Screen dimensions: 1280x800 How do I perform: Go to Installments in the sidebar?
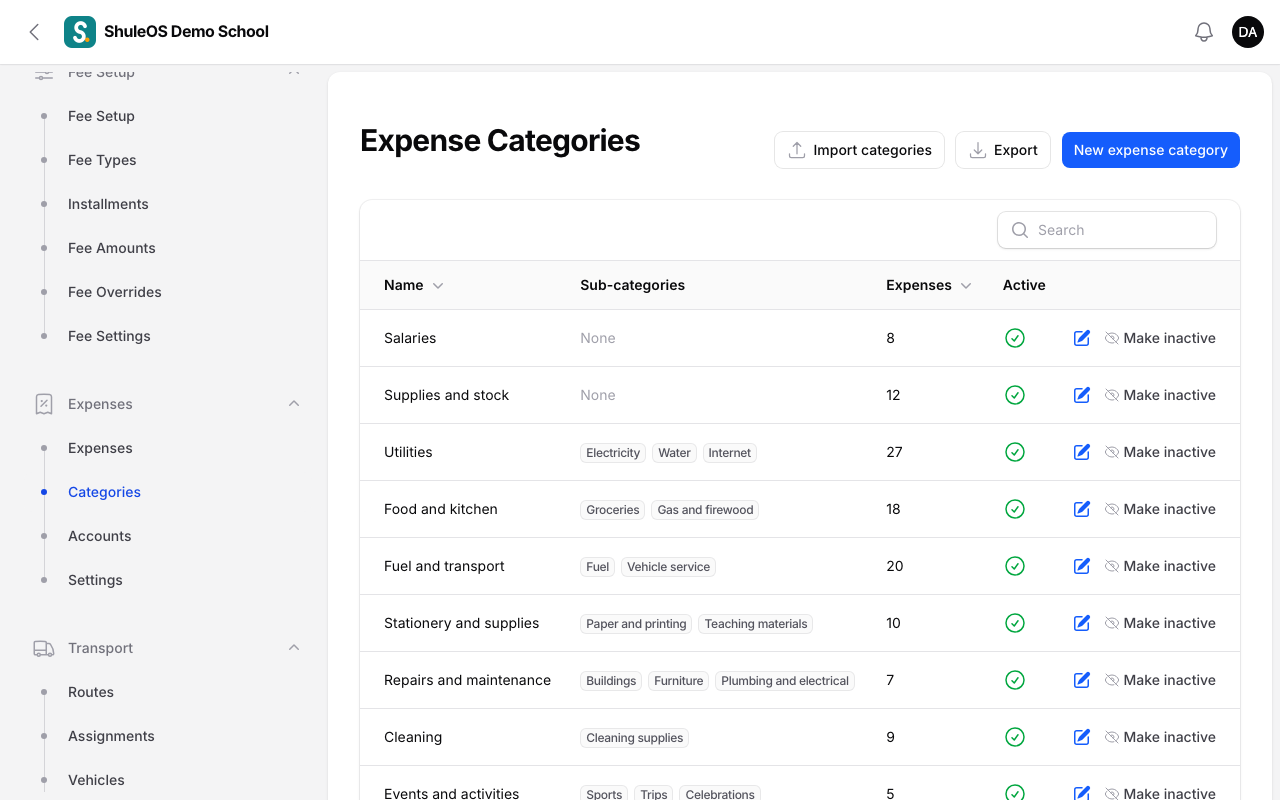[108, 204]
